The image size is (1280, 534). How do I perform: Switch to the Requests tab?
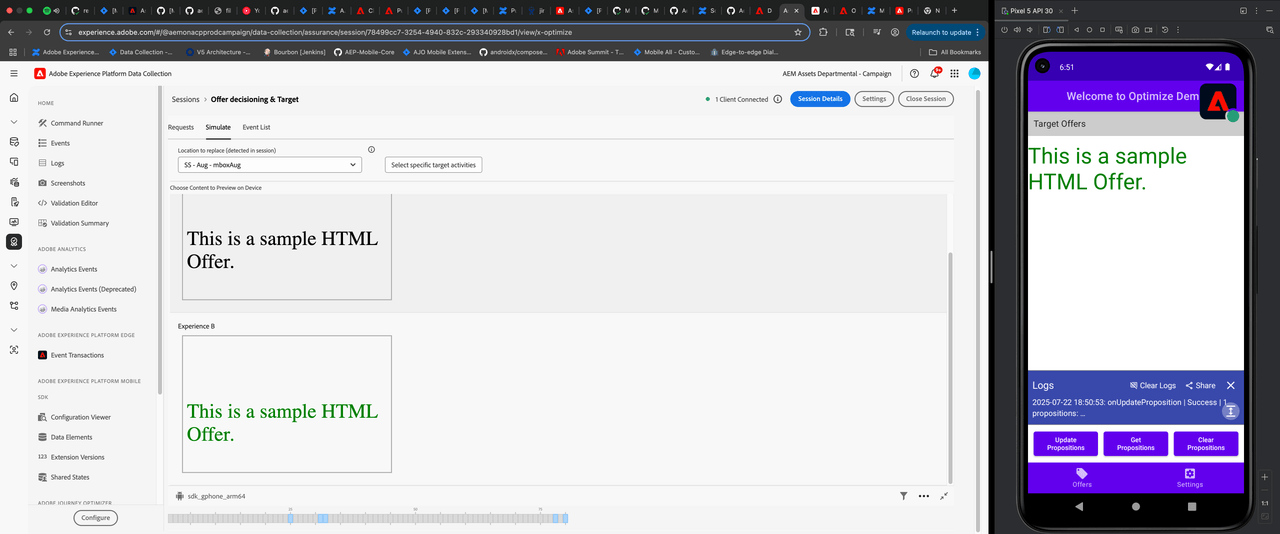coord(181,127)
